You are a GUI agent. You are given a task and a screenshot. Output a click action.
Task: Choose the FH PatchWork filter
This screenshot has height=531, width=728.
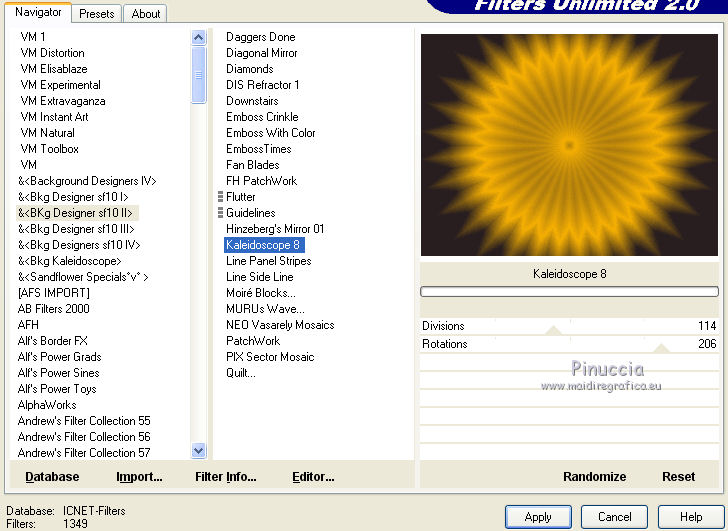coord(261,181)
